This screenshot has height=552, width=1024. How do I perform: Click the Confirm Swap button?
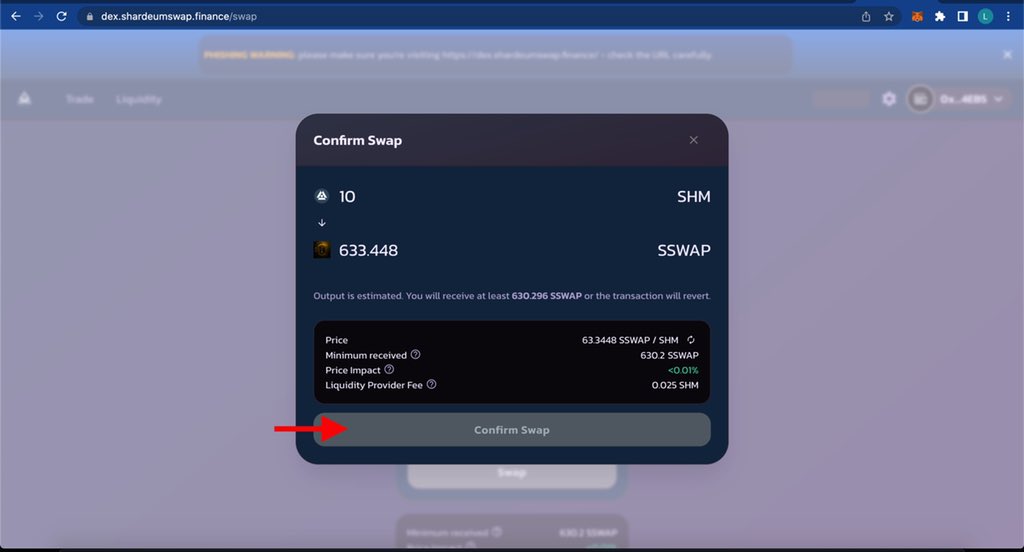click(x=512, y=430)
